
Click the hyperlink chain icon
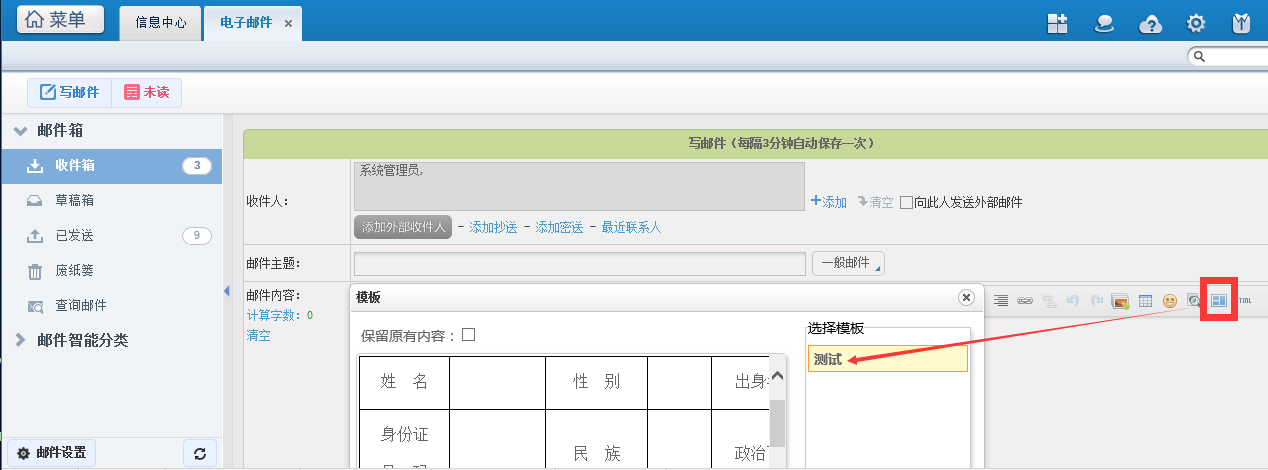click(1025, 300)
